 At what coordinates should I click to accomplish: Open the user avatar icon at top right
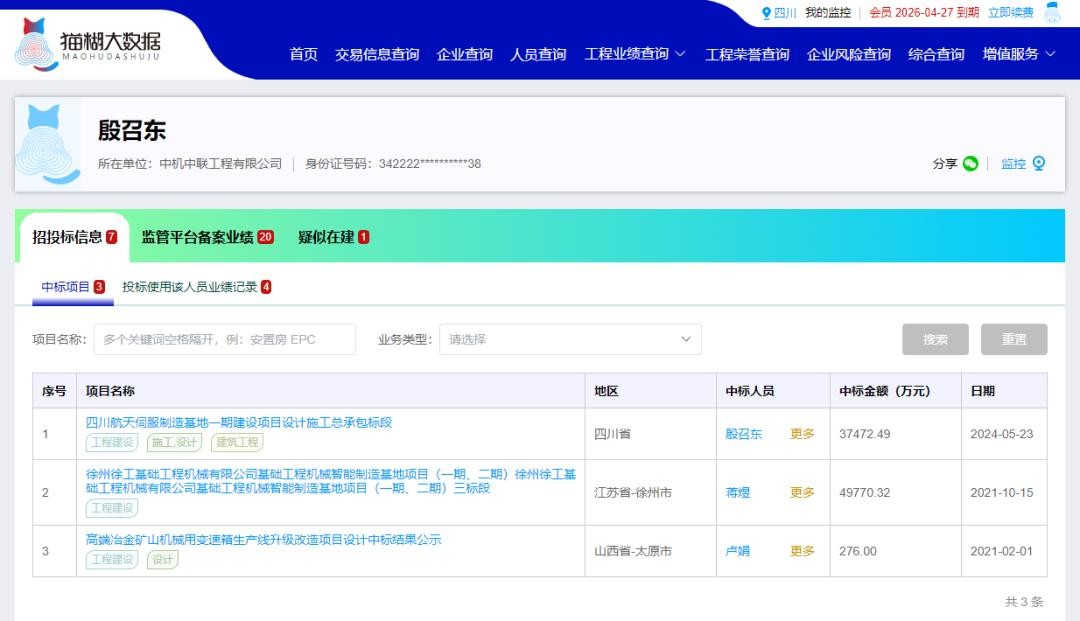[1052, 13]
